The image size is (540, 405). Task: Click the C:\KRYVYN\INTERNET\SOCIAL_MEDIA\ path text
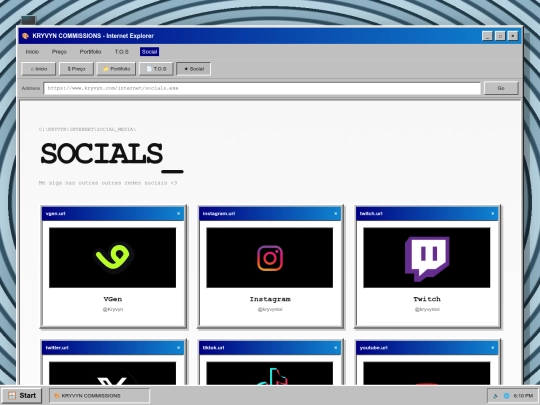(x=87, y=129)
